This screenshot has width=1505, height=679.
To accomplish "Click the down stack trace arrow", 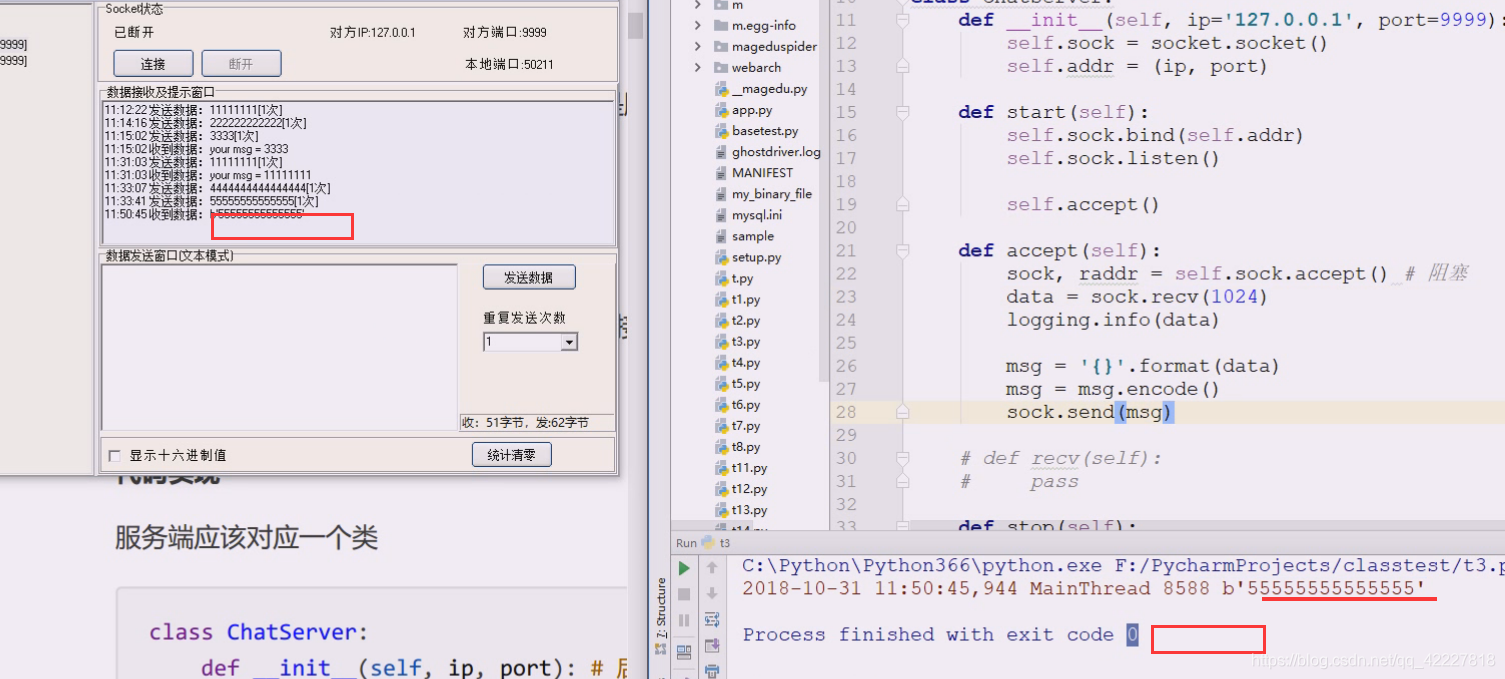I will (712, 594).
